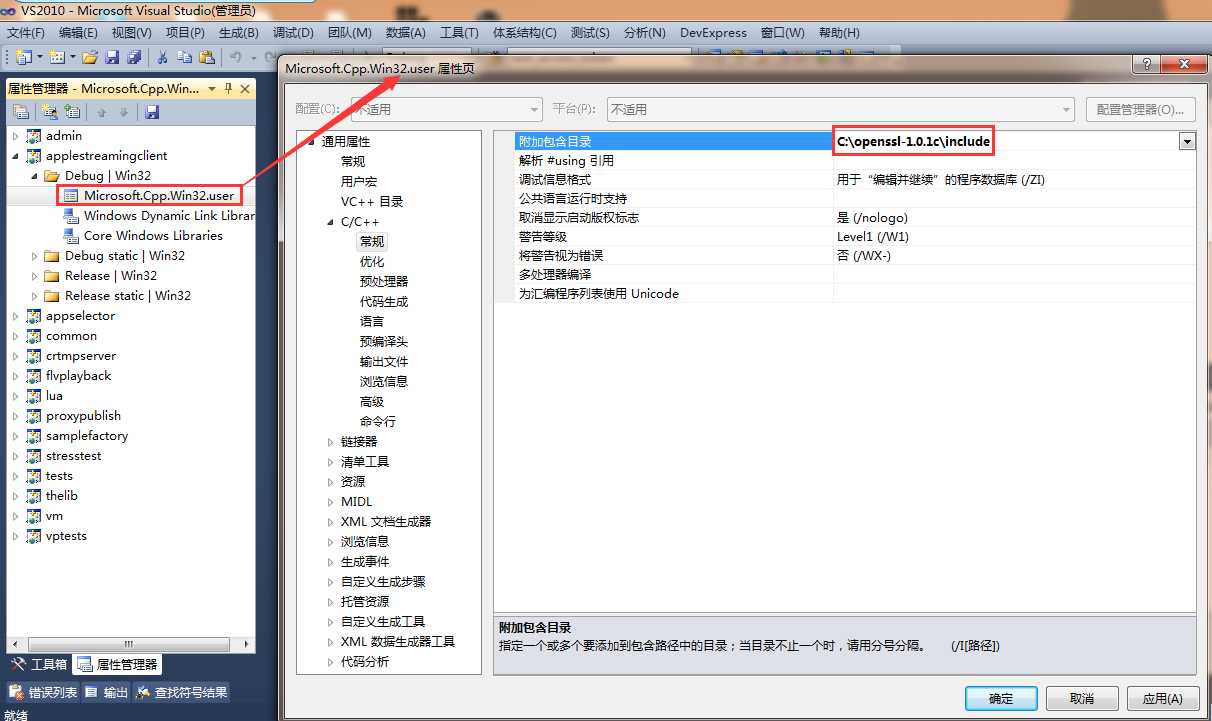This screenshot has height=721, width=1212.
Task: Click the Add New Item toolbar icon
Action: click(56, 57)
